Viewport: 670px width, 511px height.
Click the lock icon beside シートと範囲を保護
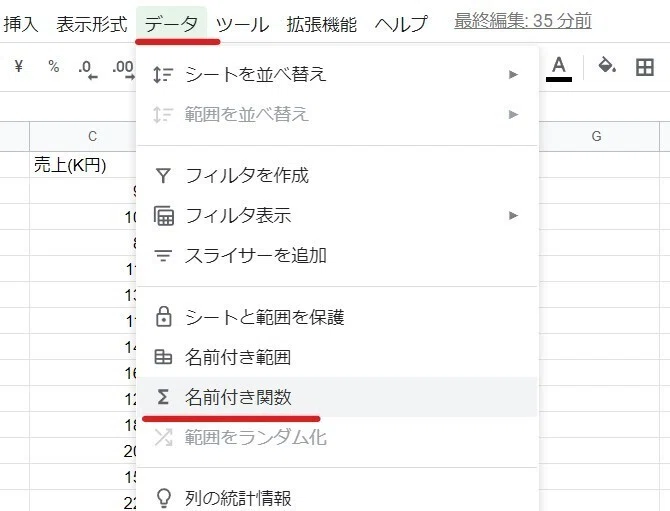click(x=164, y=317)
